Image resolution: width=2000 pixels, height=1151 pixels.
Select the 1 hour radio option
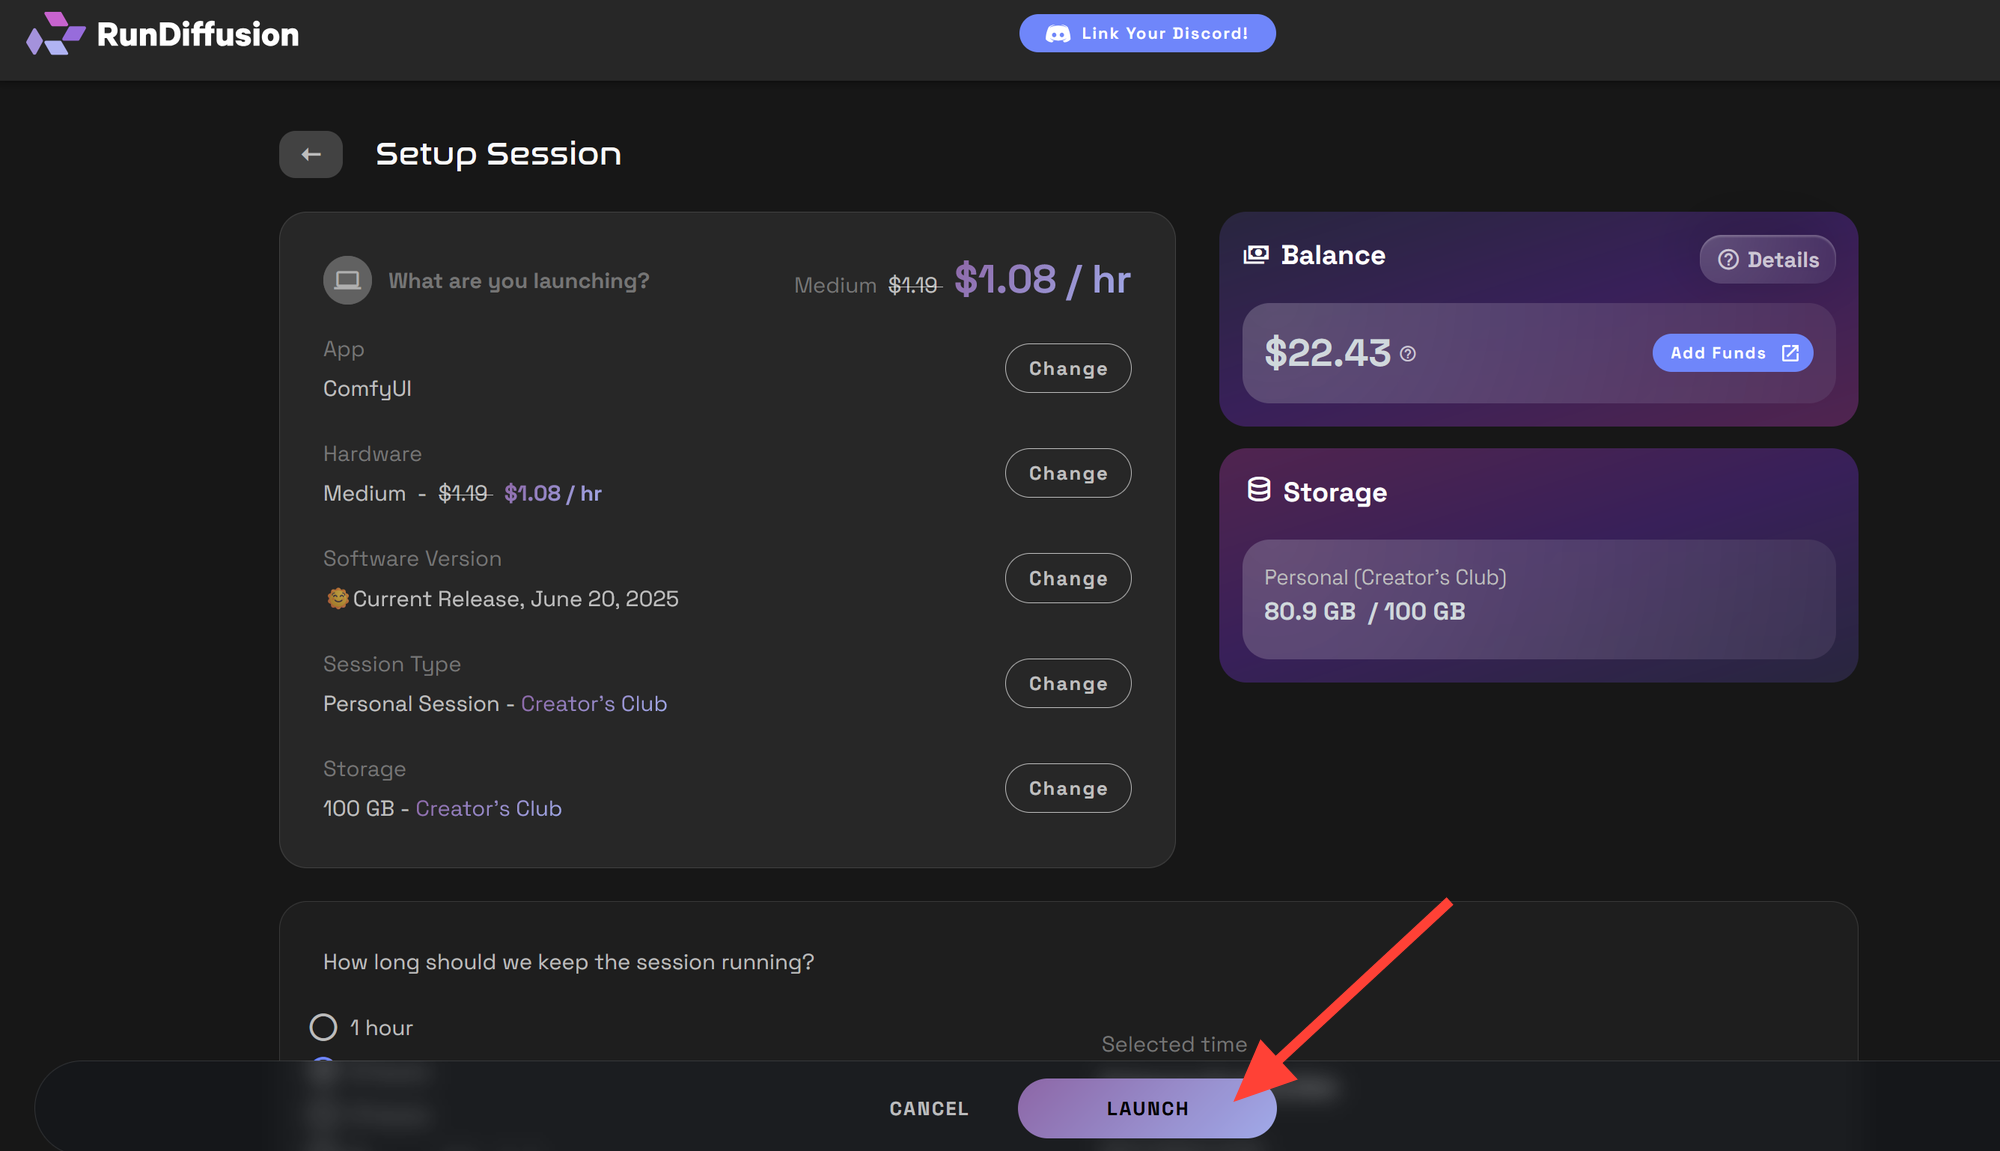tap(323, 1027)
